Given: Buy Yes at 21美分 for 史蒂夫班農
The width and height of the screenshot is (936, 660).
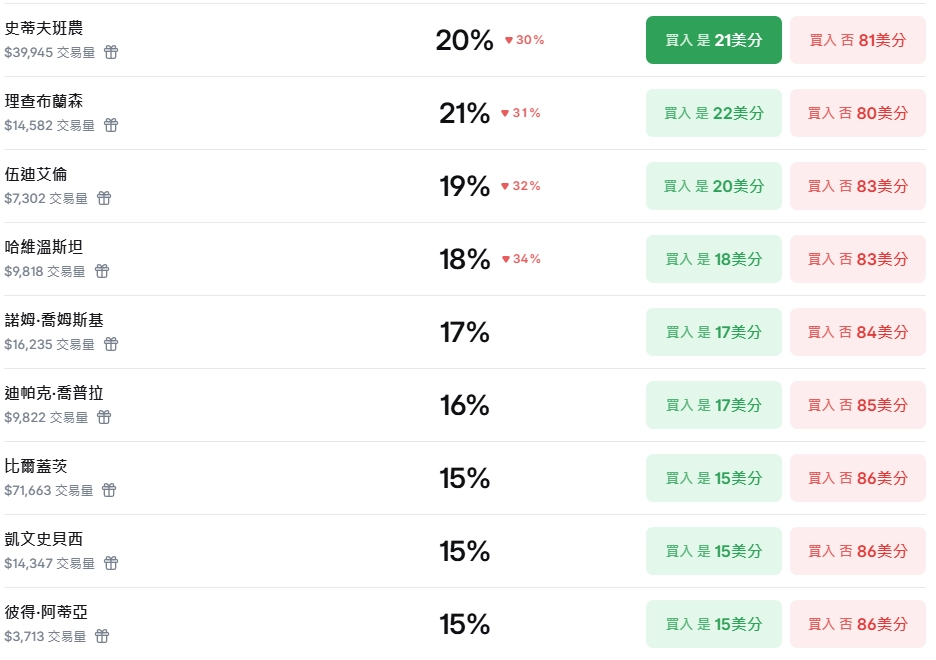Looking at the screenshot, I should tap(713, 40).
